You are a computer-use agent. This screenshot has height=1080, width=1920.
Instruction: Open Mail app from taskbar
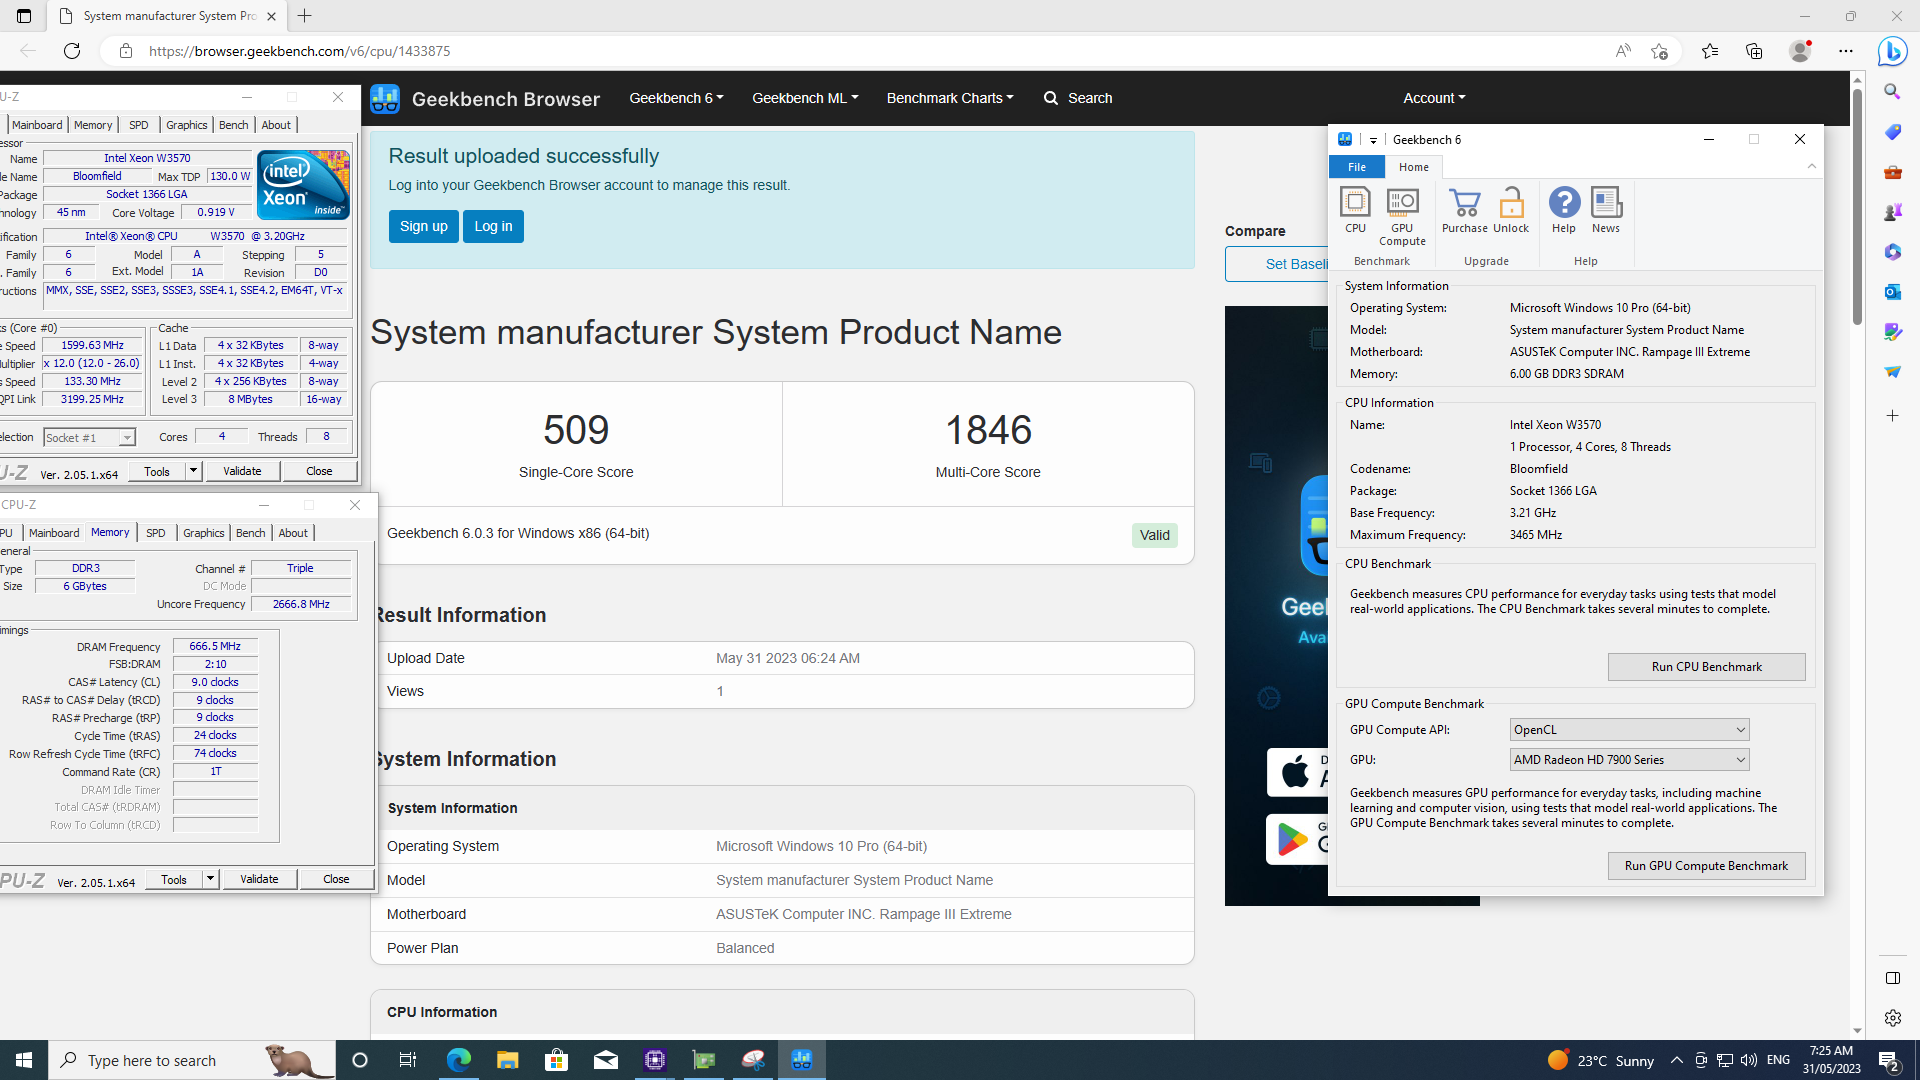(605, 1060)
